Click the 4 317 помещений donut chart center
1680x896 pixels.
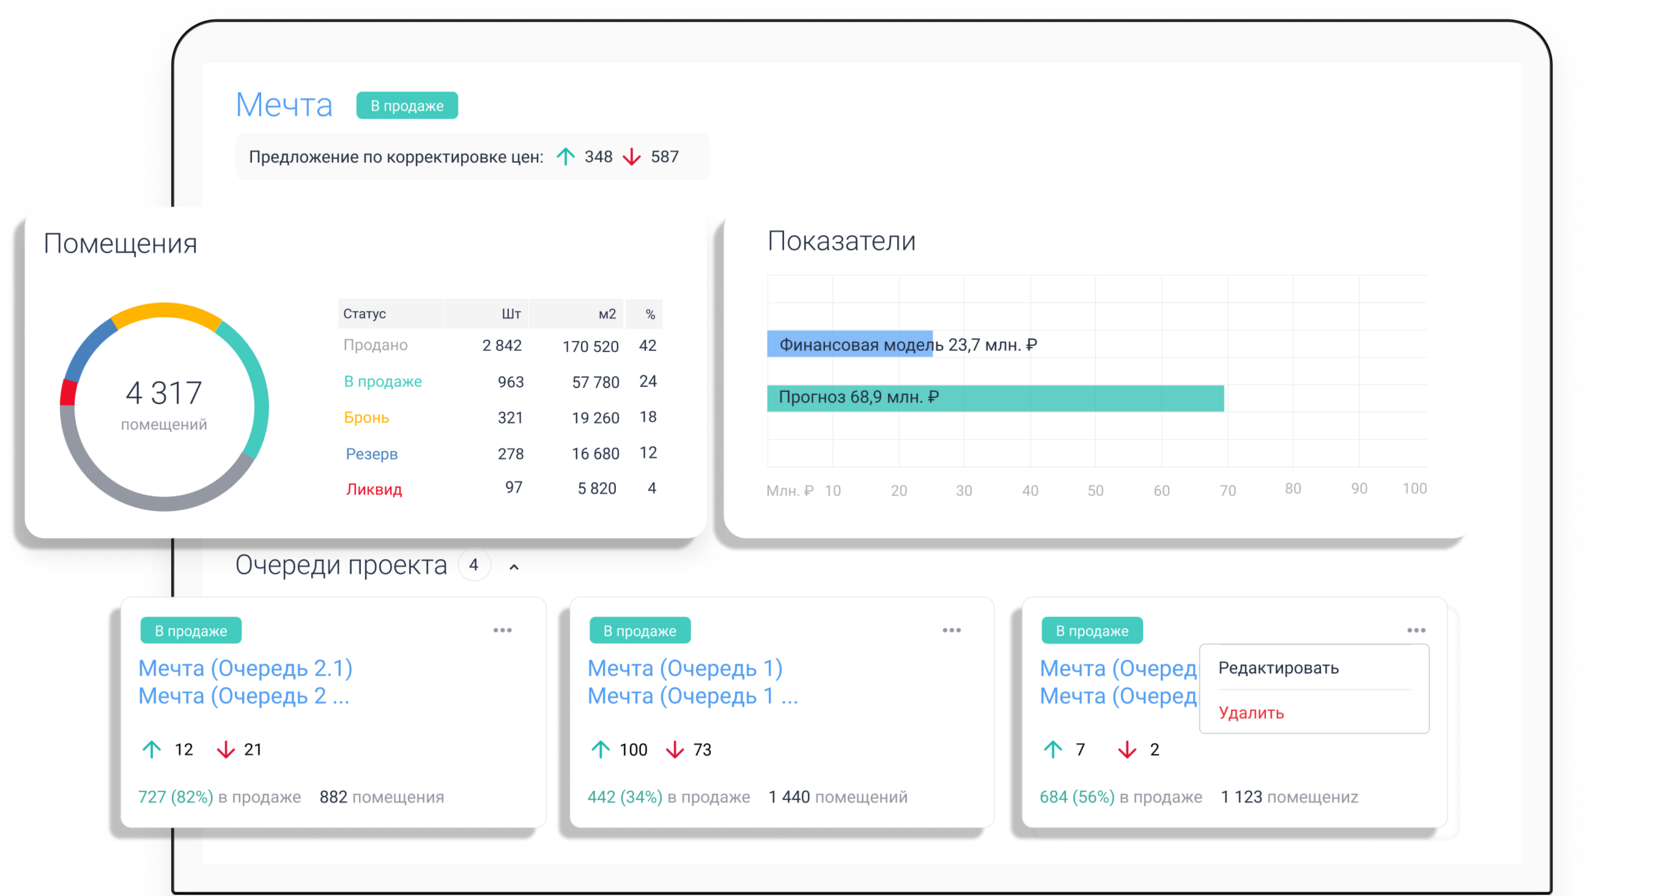point(164,405)
